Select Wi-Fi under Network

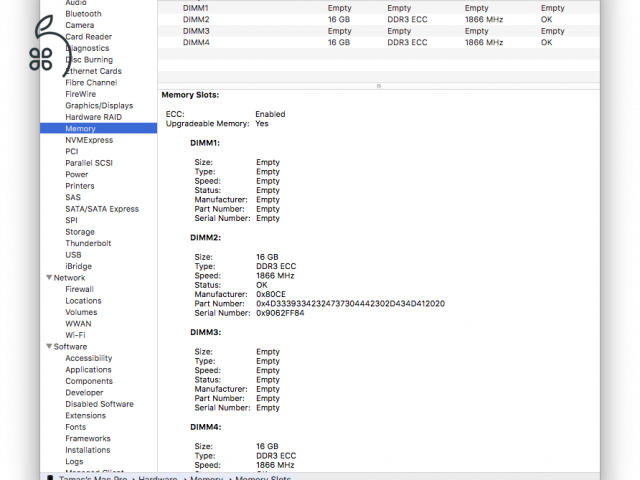75,335
